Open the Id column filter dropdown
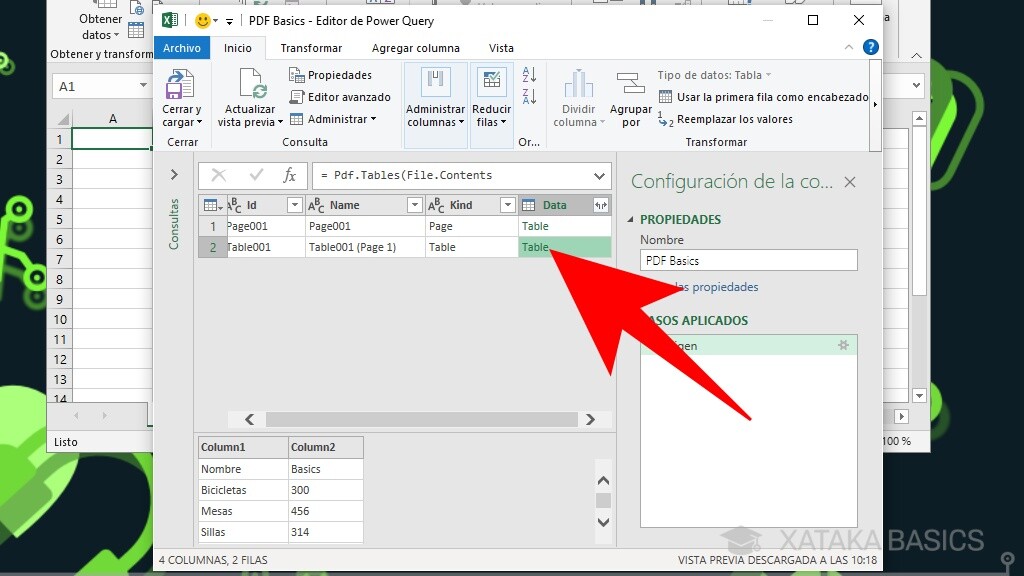 point(295,205)
